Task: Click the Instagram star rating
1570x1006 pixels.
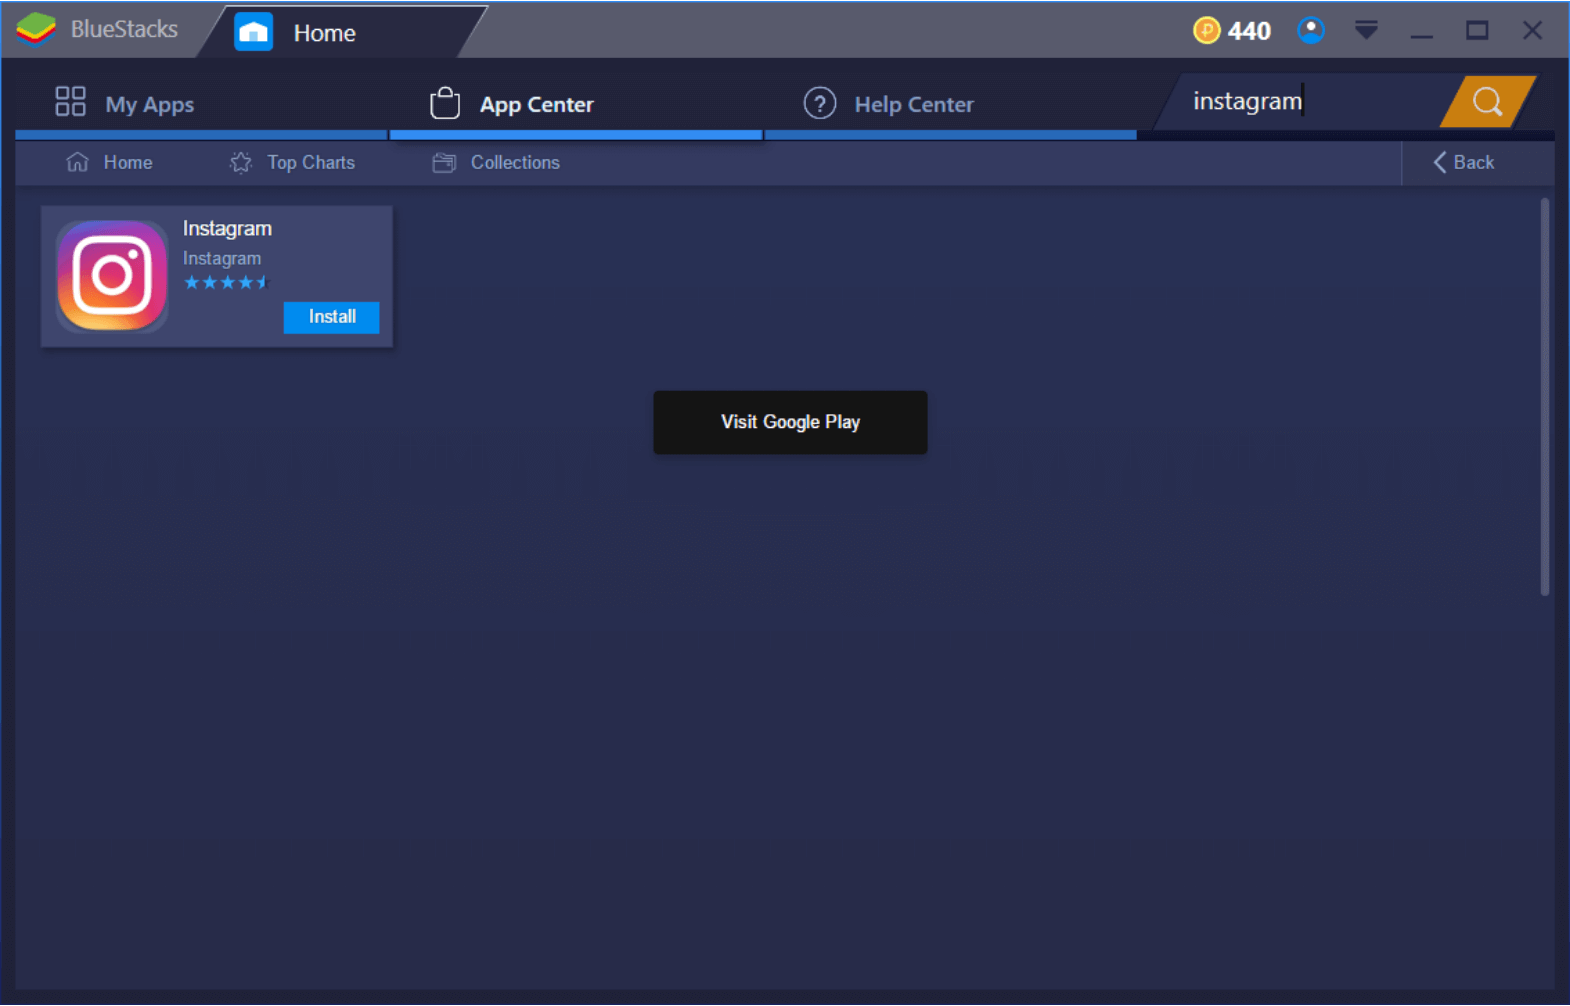Action: point(227,283)
